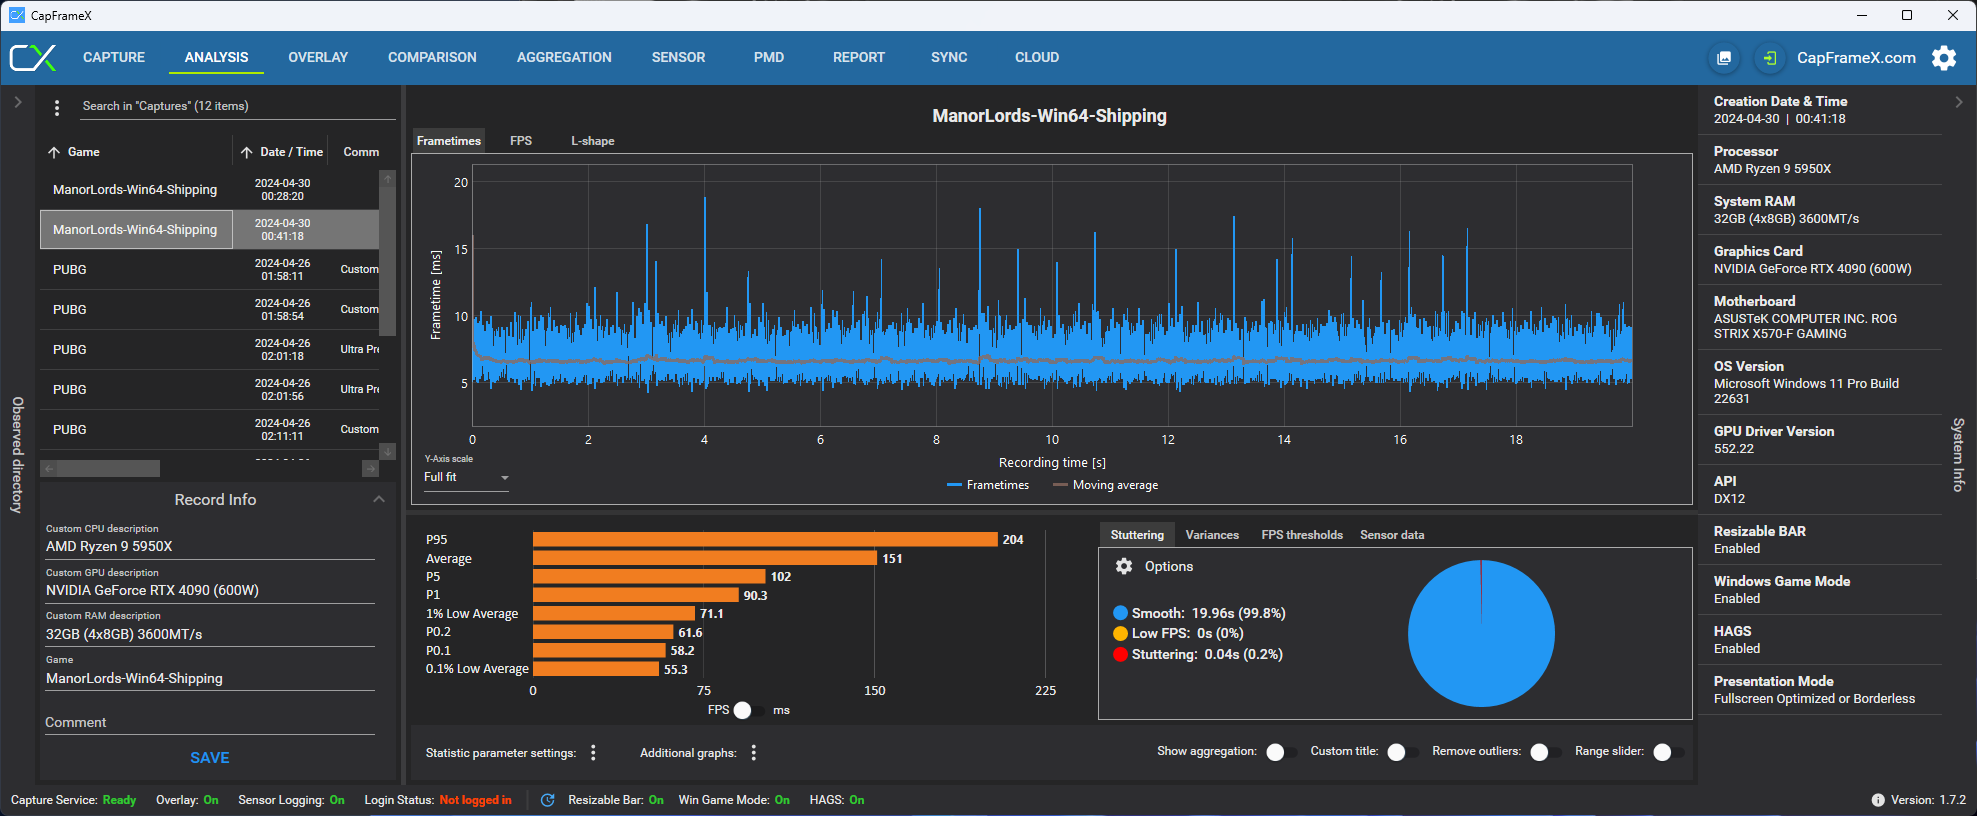Edit the Custom RAM description field
Viewport: 1977px width, 816px height.
click(x=210, y=635)
